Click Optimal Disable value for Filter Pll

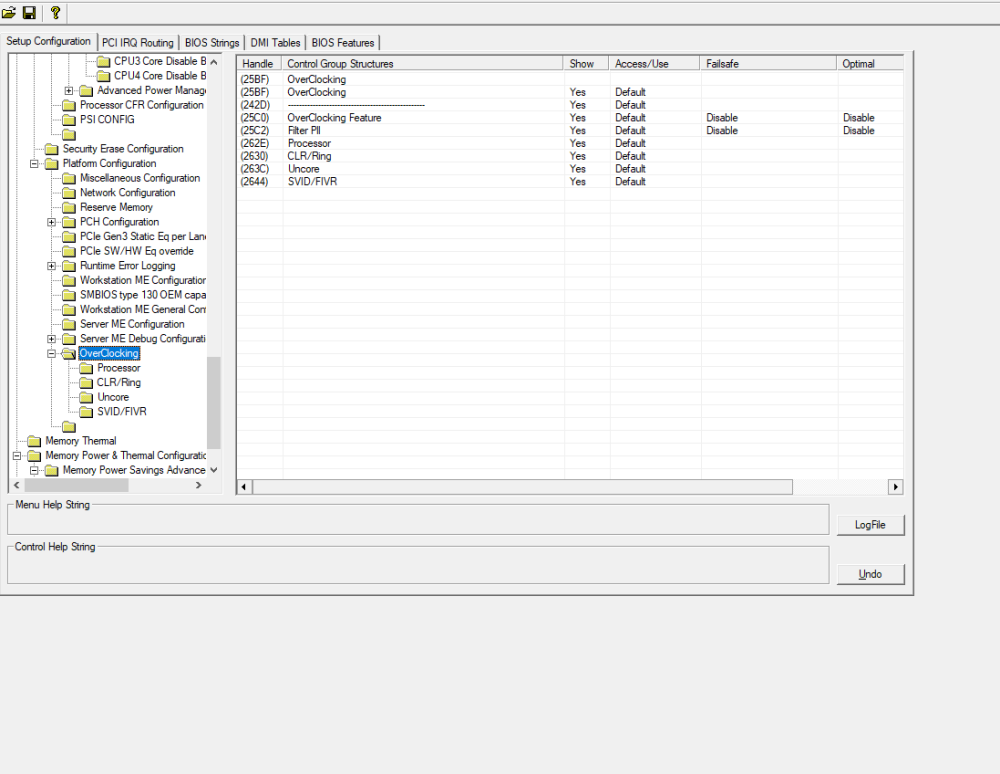(x=858, y=131)
